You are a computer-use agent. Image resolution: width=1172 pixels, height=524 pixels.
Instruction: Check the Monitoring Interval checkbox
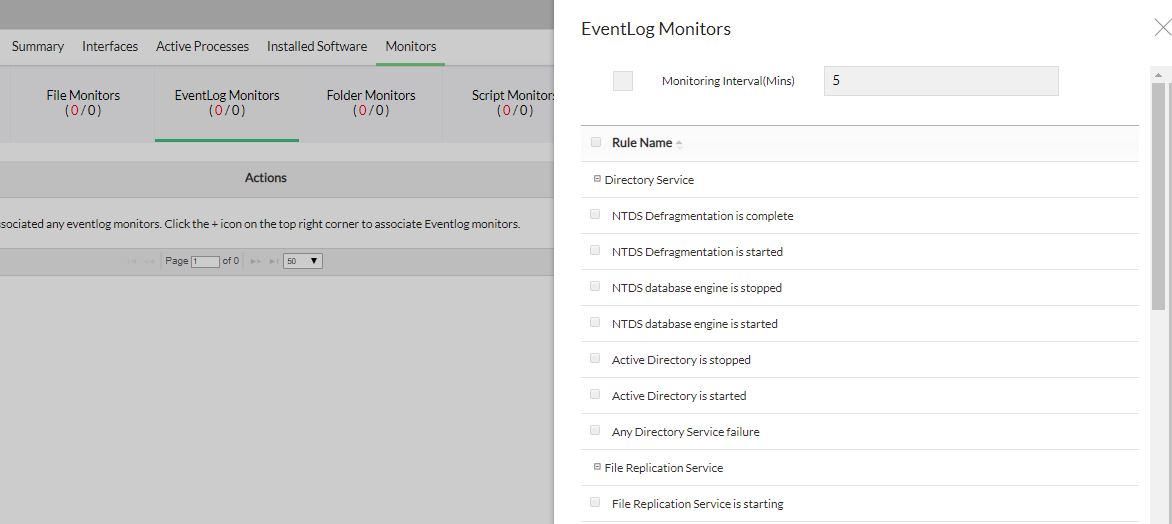(623, 81)
